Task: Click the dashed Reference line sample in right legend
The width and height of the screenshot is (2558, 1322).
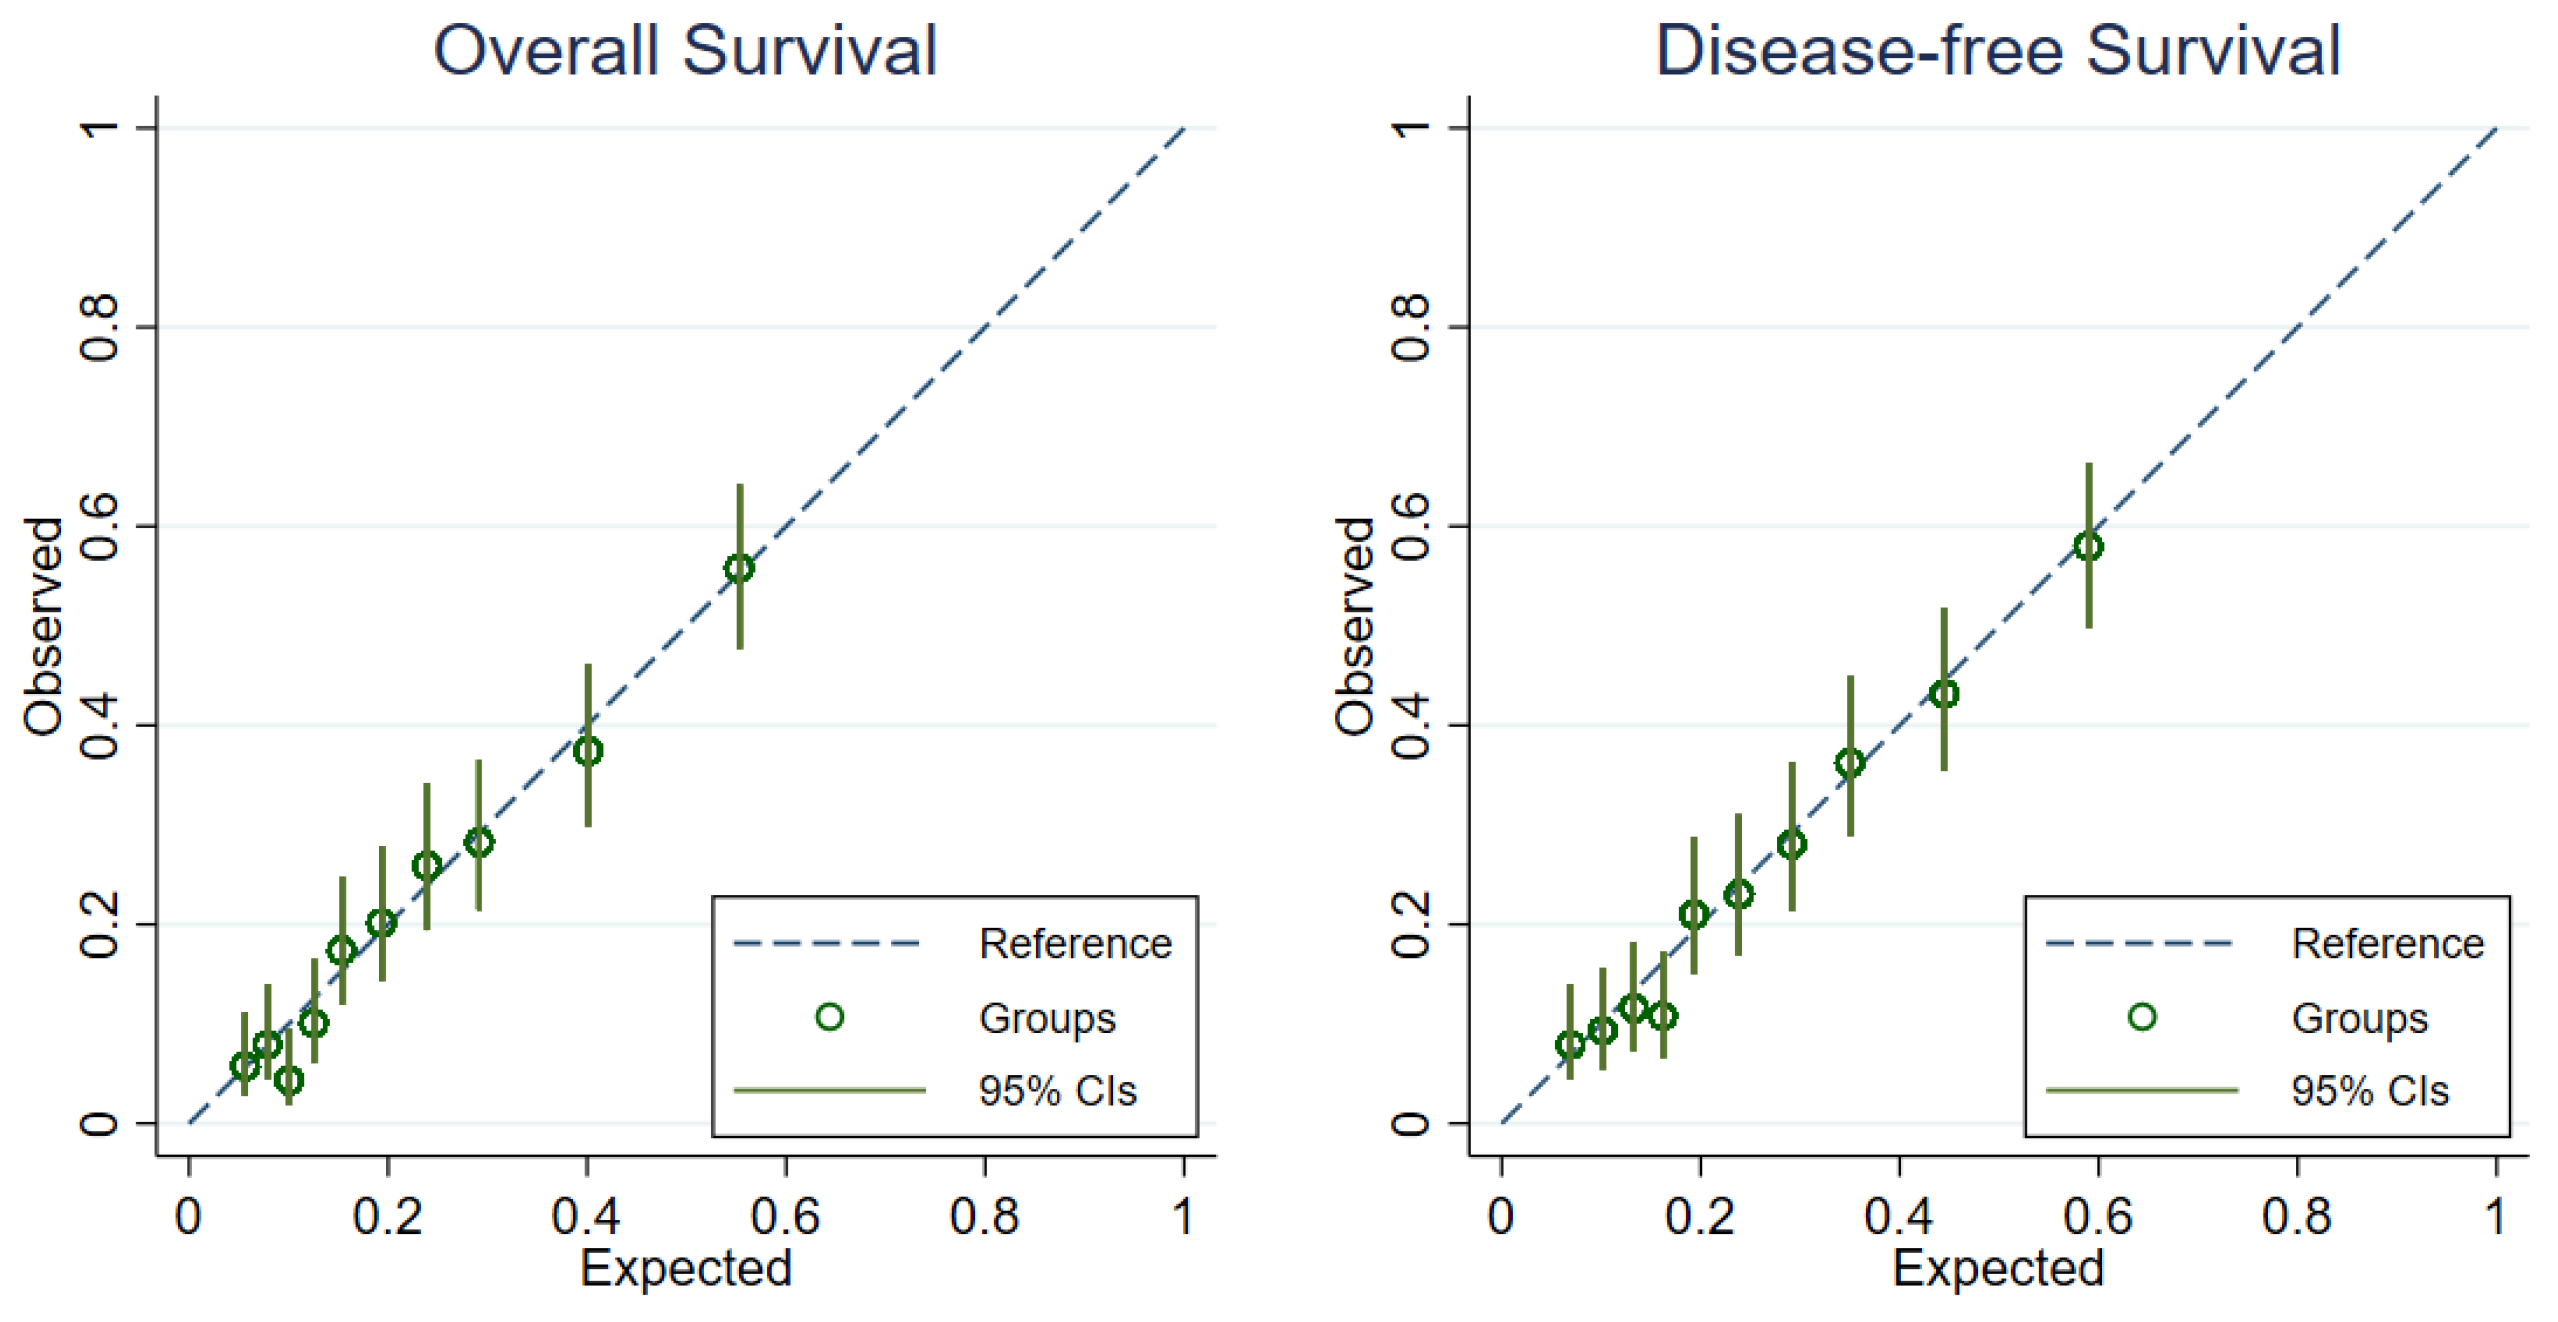Action: point(2139,943)
